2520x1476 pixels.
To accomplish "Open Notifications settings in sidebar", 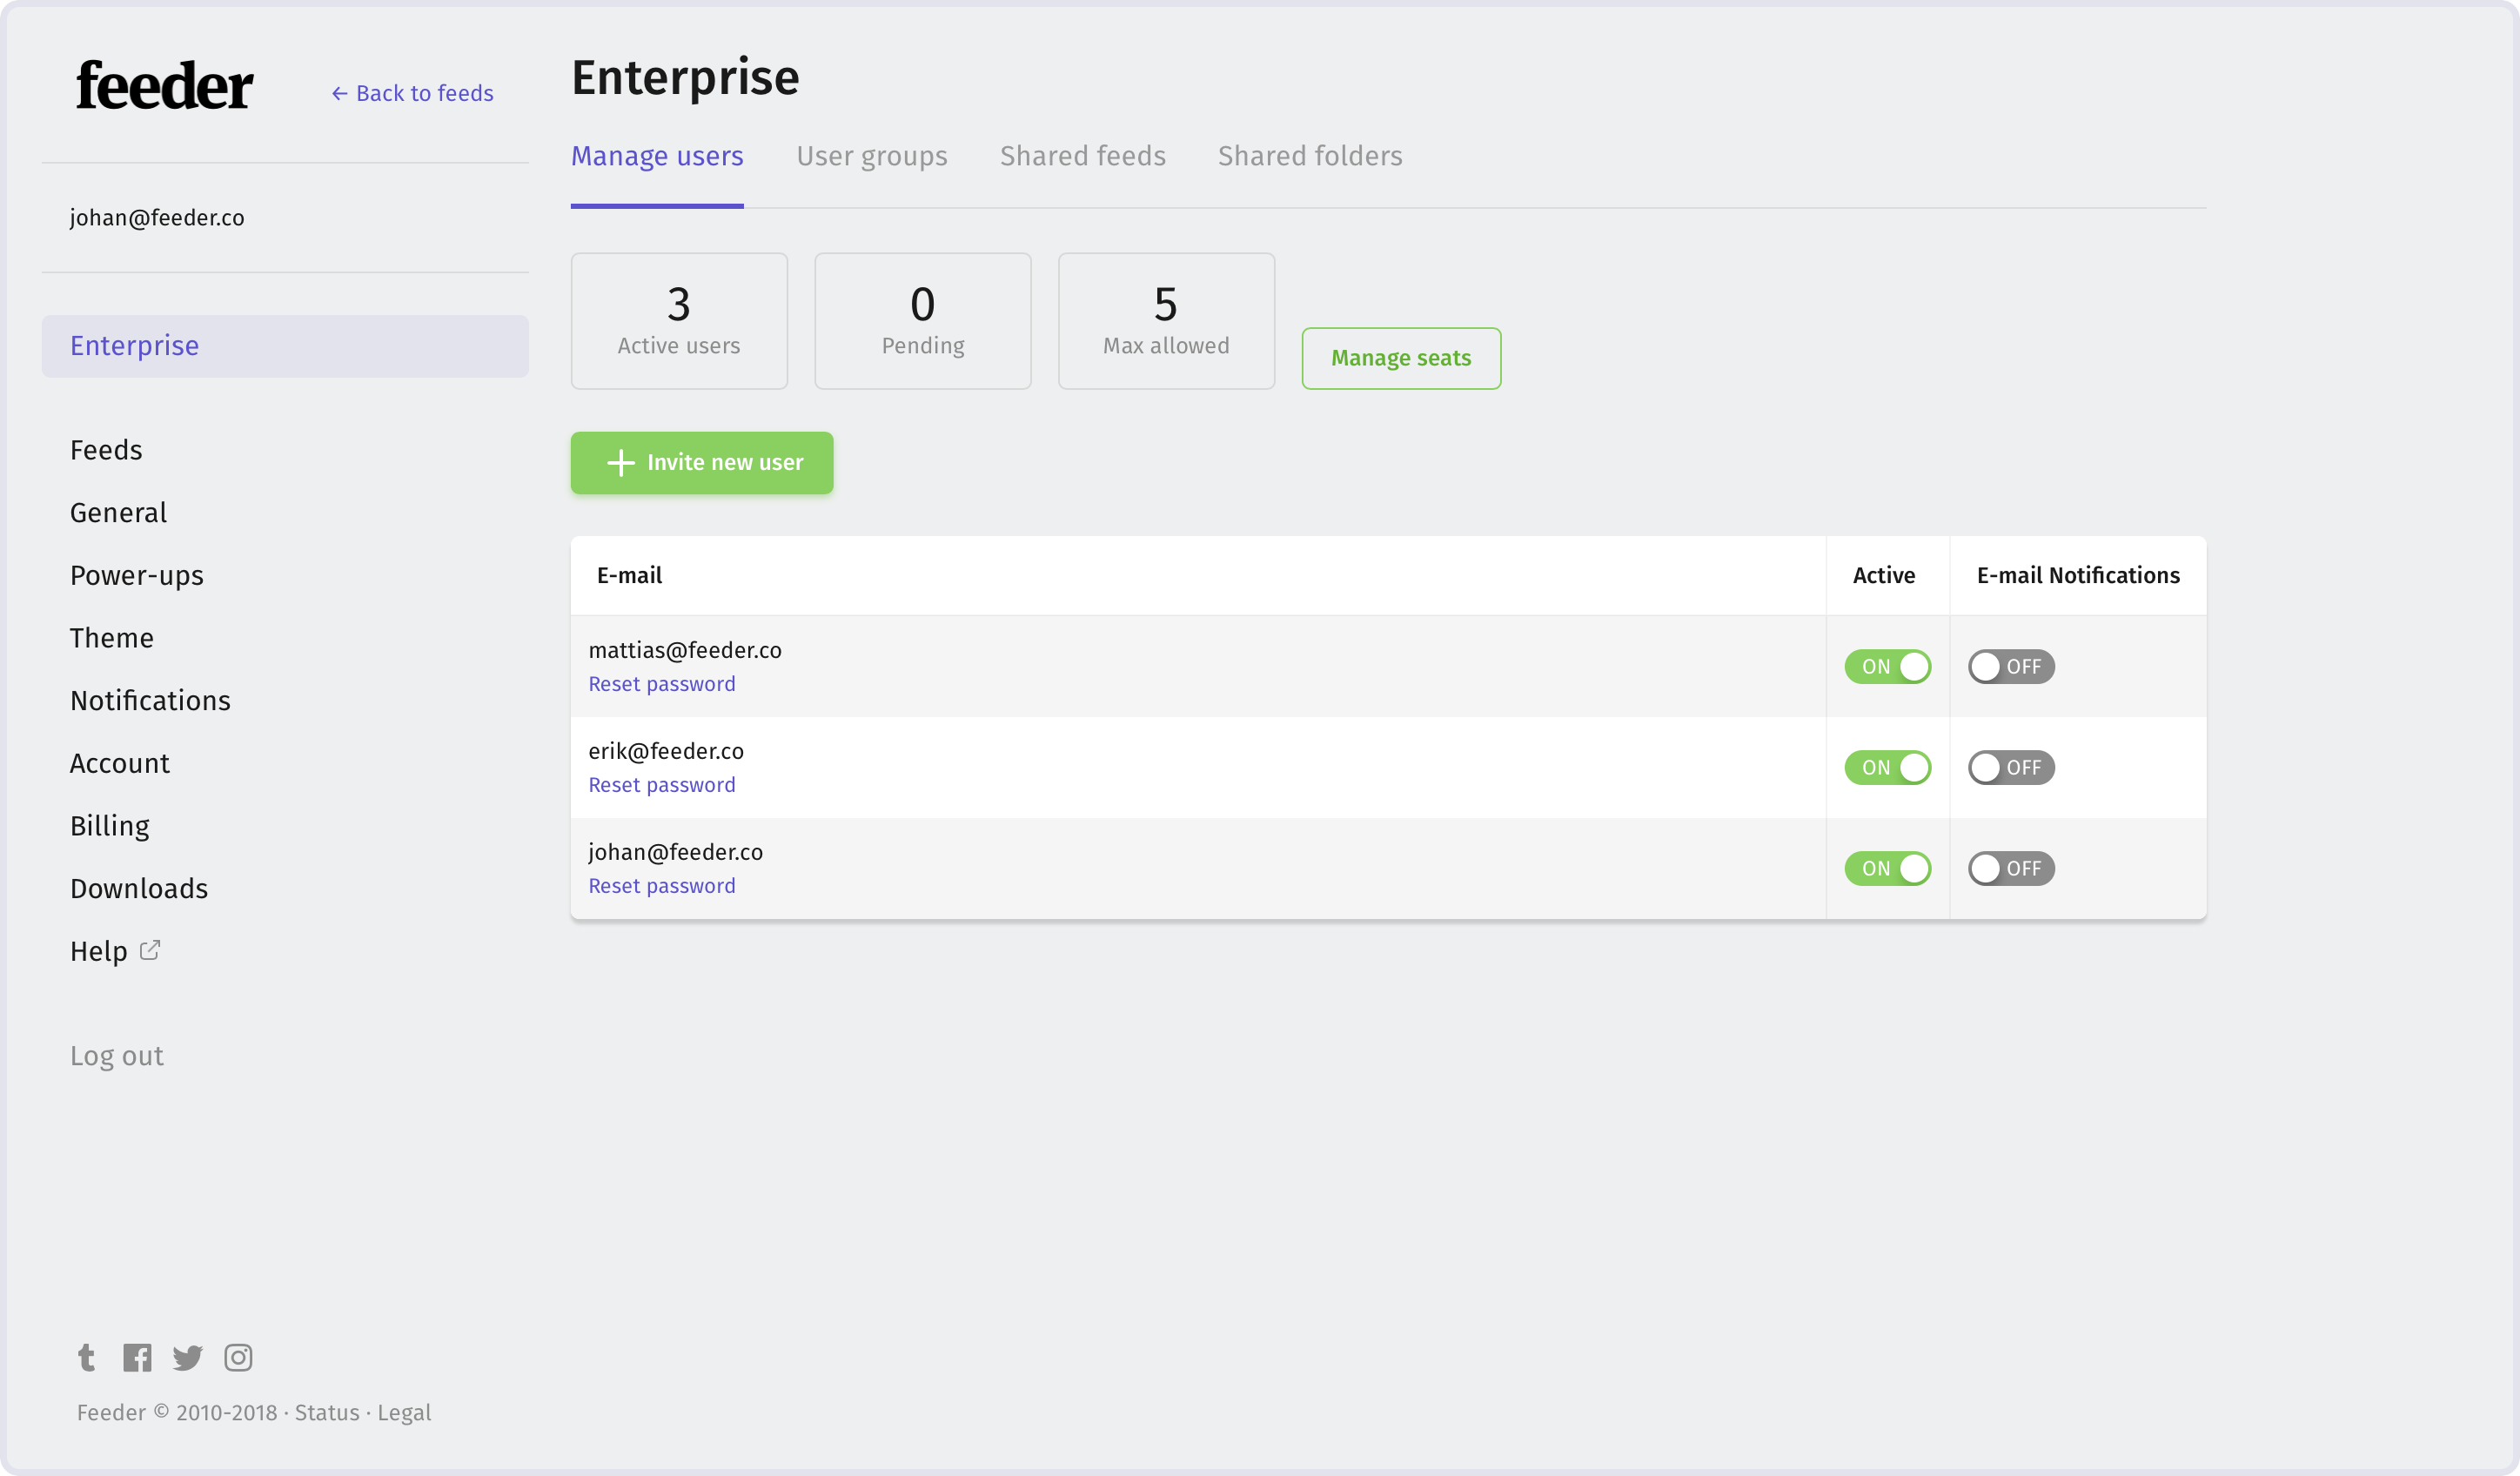I will pyautogui.click(x=150, y=701).
